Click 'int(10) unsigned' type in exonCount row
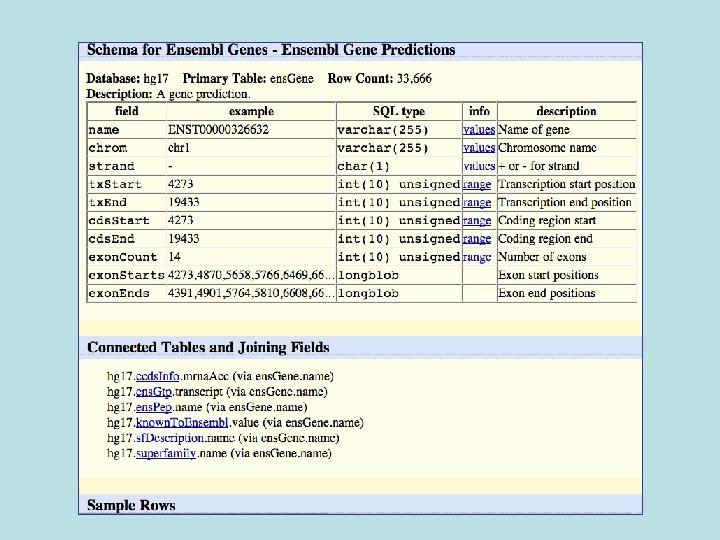Screen dimensions: 720x540 (x=399, y=257)
